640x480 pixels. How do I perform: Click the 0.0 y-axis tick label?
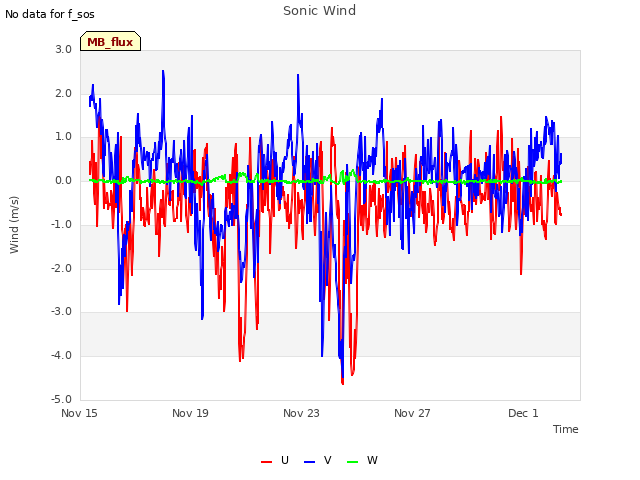point(63,180)
